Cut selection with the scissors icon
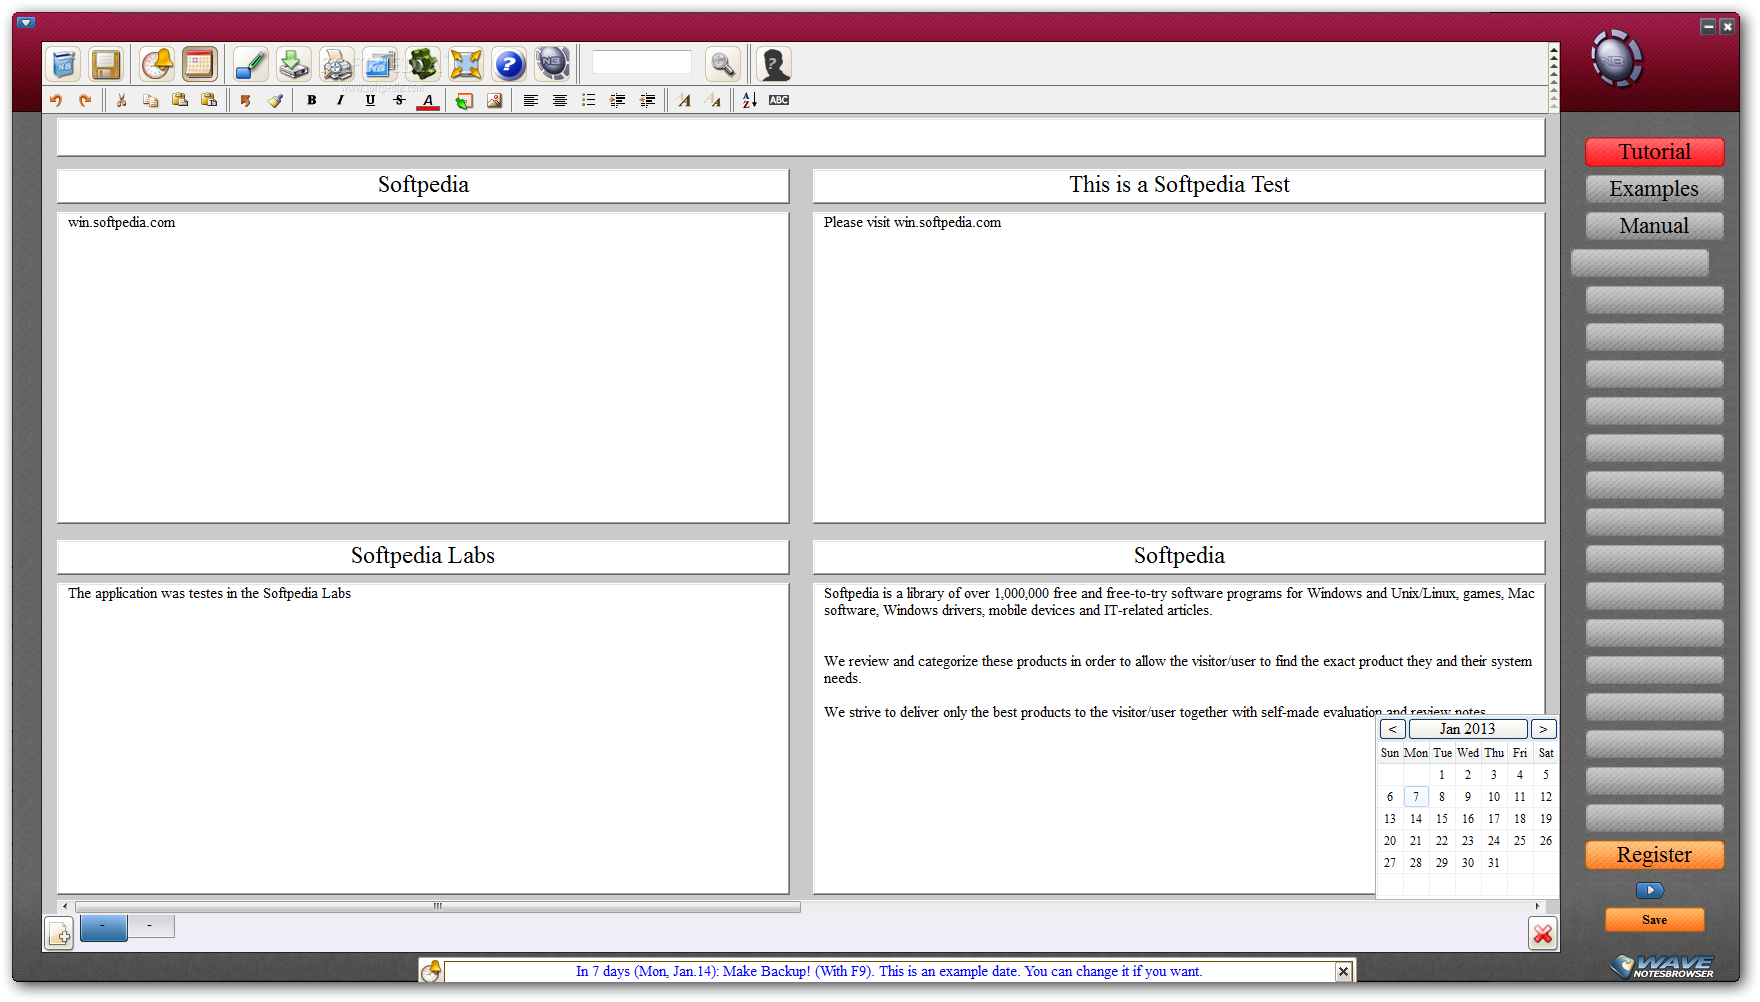This screenshot has height=1002, width=1760. point(121,100)
